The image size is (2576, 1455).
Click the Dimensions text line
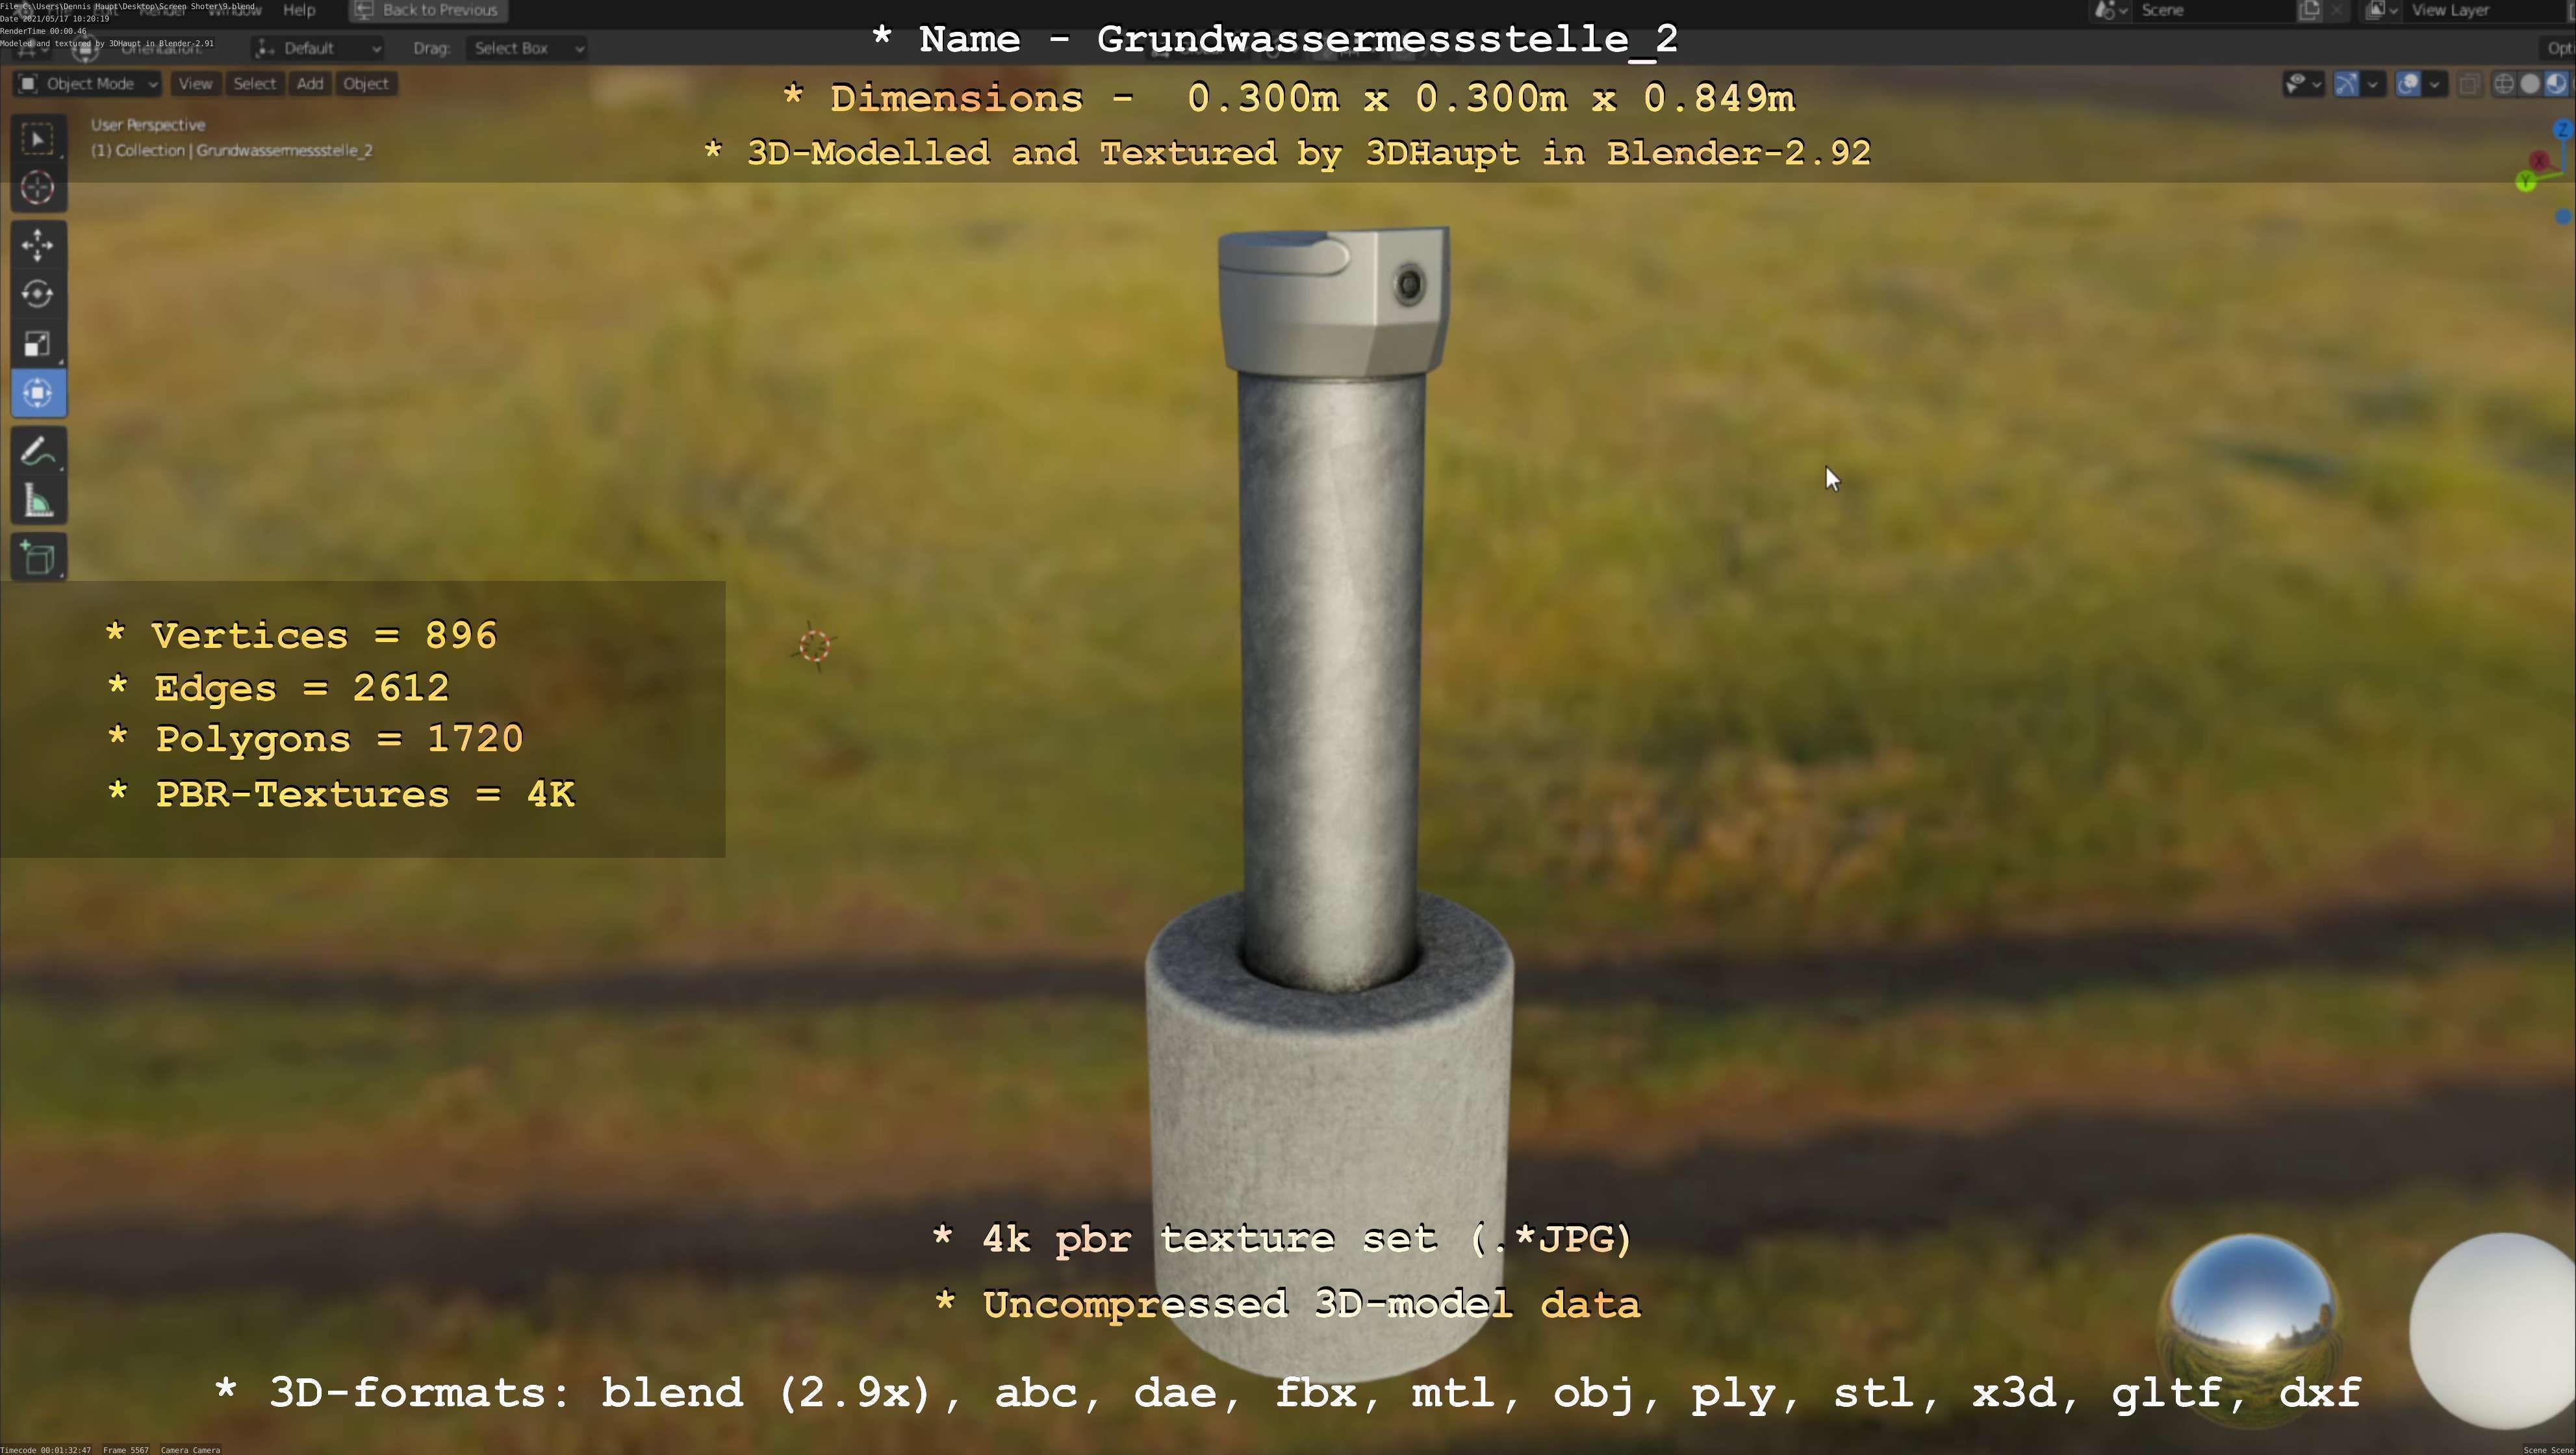click(x=1289, y=98)
